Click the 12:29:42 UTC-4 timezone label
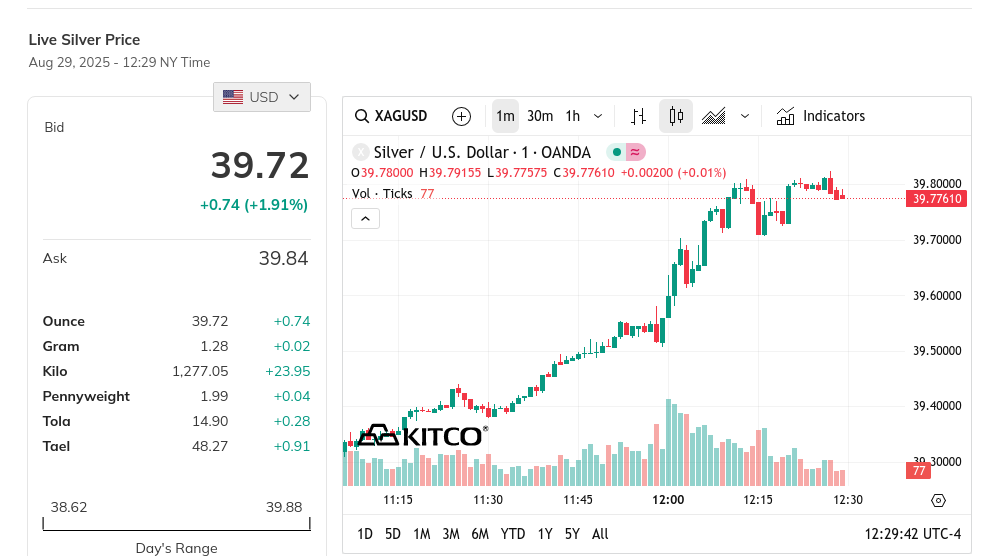 pyautogui.click(x=912, y=534)
